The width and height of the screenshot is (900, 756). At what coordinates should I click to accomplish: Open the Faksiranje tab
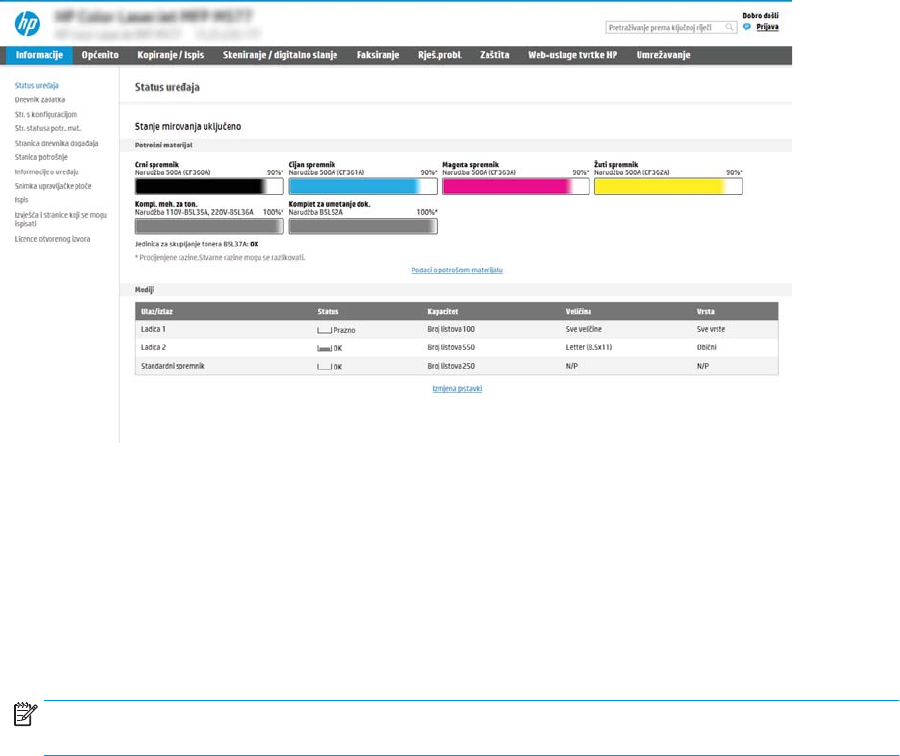click(378, 55)
